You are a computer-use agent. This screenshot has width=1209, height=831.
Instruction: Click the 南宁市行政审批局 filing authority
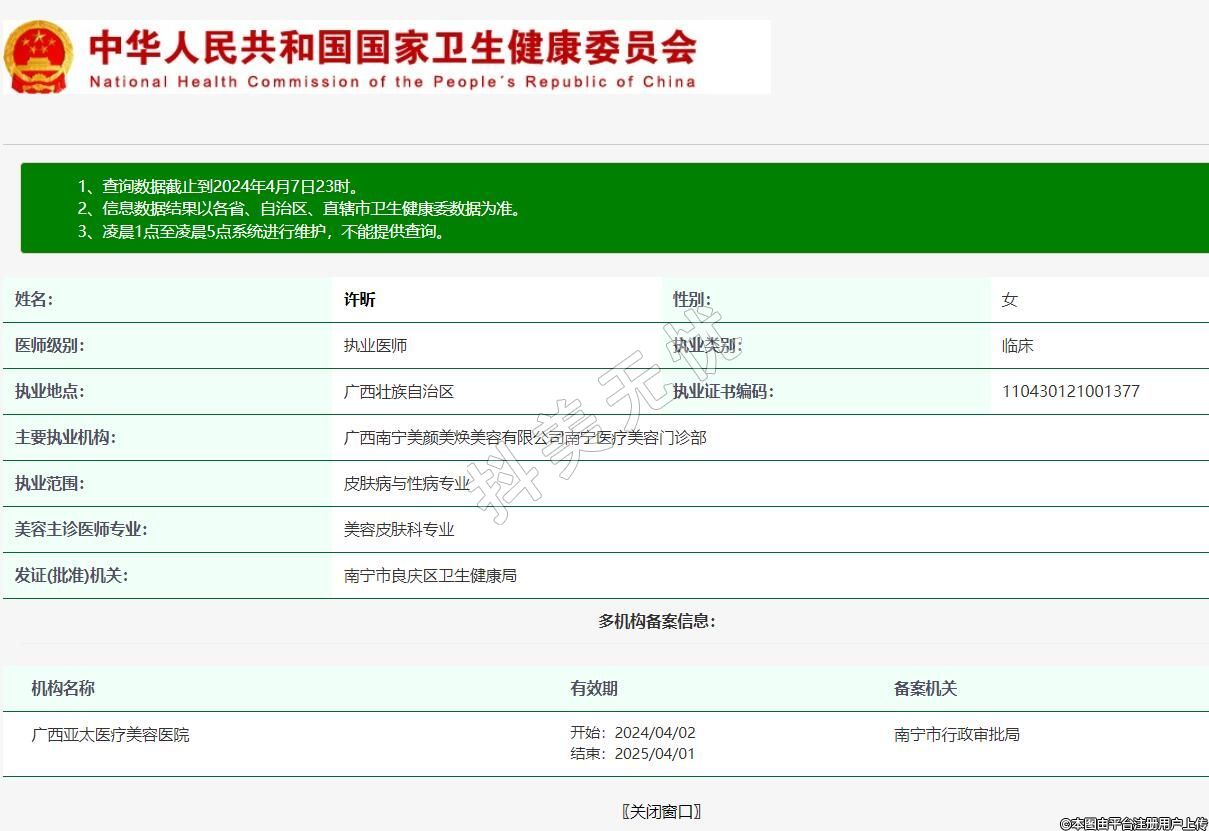pyautogui.click(x=957, y=735)
